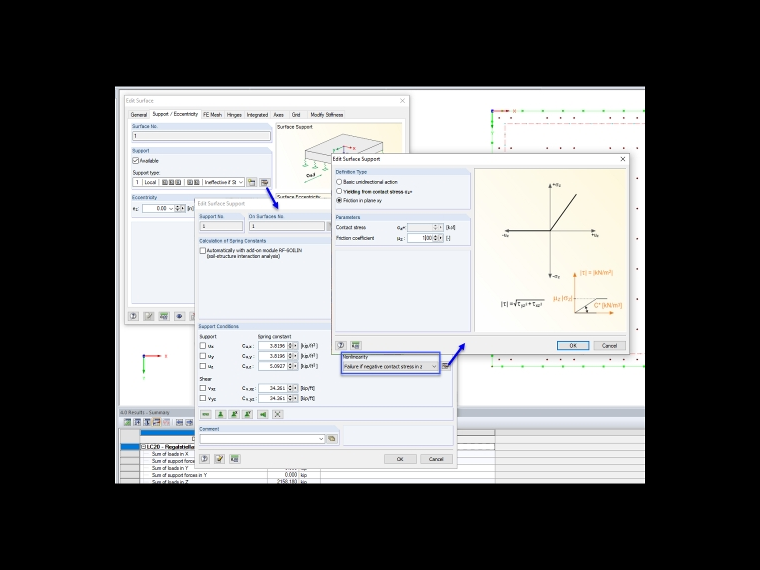Image resolution: width=760 pixels, height=570 pixels.
Task: Switch to General tab
Action: click(x=138, y=115)
